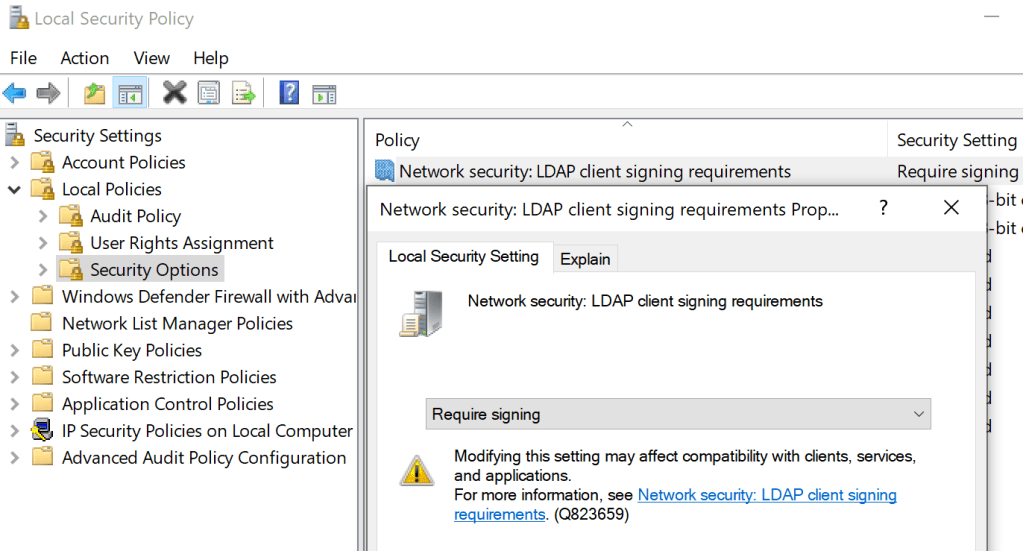Click the Policy column header
Viewport: 1023px width, 551px height.
[x=397, y=141]
